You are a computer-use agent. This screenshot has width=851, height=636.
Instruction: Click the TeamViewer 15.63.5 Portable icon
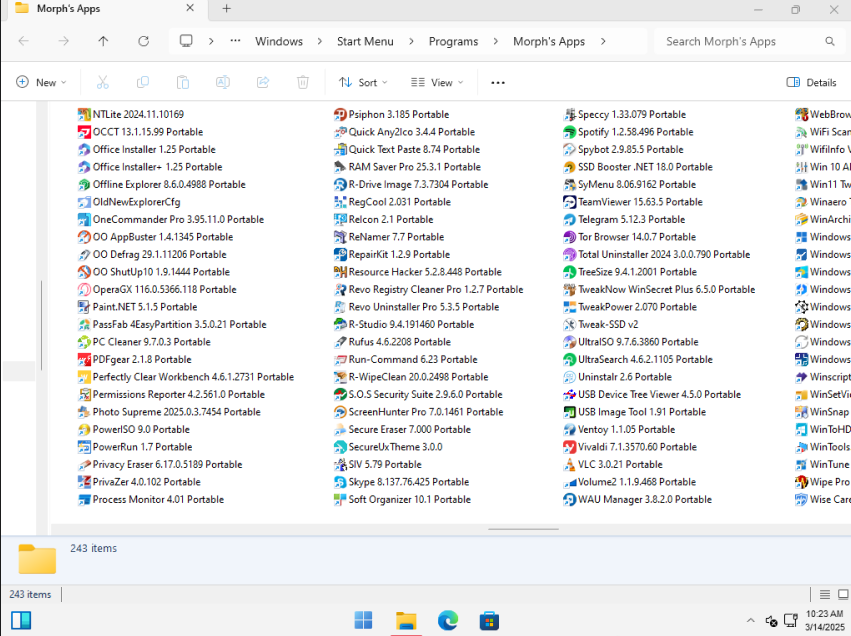(x=569, y=202)
